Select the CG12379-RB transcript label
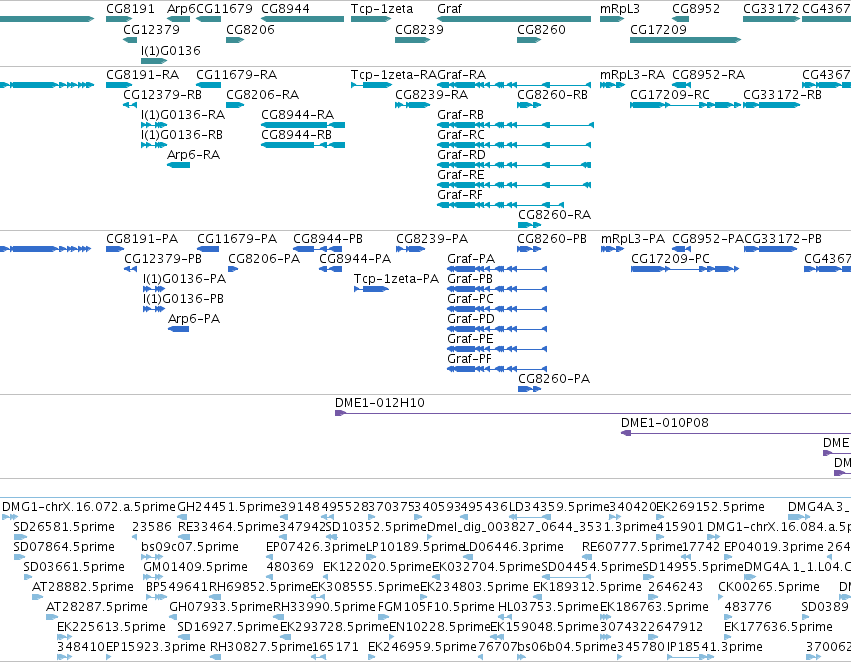Image resolution: width=851 pixels, height=662 pixels. tap(162, 94)
